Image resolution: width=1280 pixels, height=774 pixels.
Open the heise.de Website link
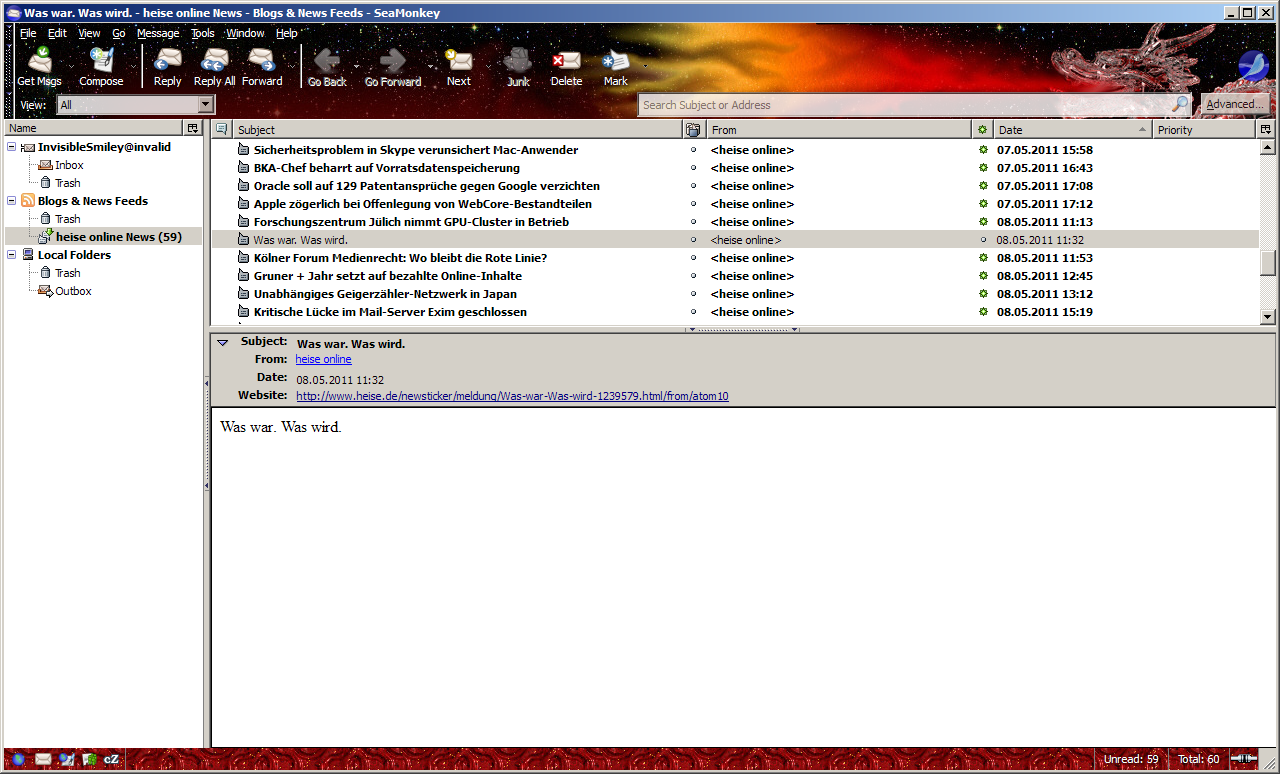512,396
